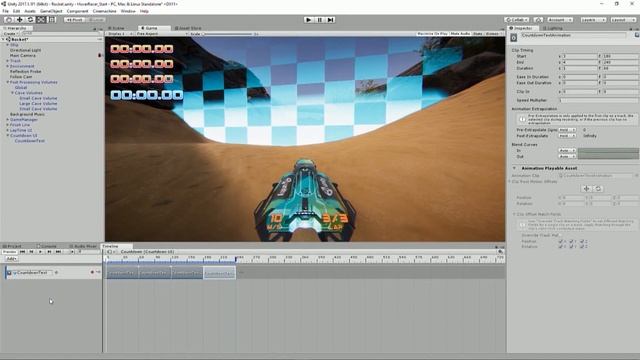Open the Component menu

[77, 11]
